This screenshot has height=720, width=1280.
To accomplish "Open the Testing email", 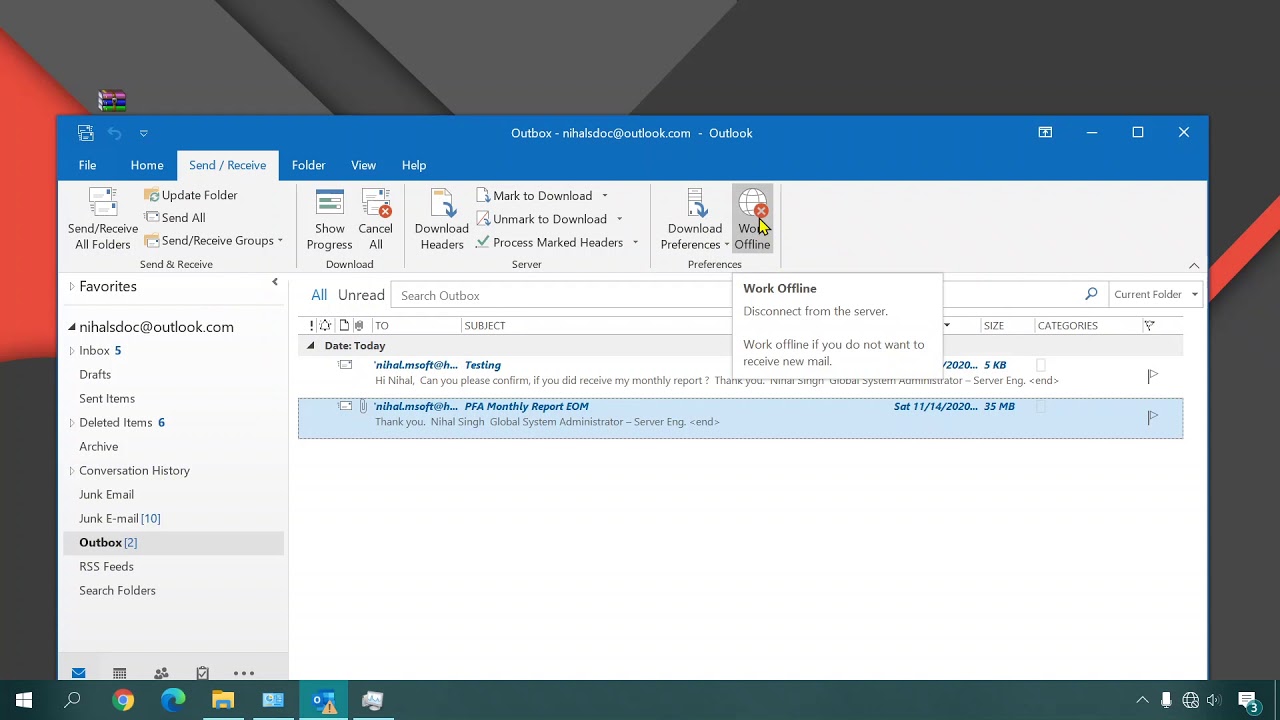I will pos(740,373).
